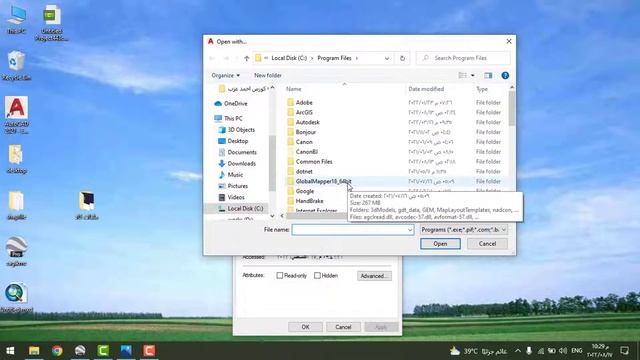640x360 pixels.
Task: Launch Chrome from the taskbar
Action: (x=57, y=351)
